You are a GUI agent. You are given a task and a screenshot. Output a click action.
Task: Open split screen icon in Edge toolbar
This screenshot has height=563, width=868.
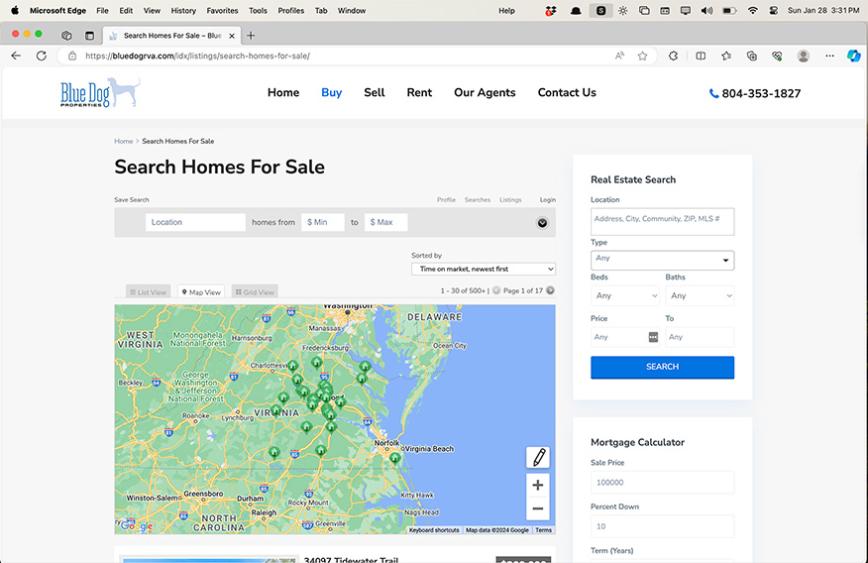coord(701,56)
